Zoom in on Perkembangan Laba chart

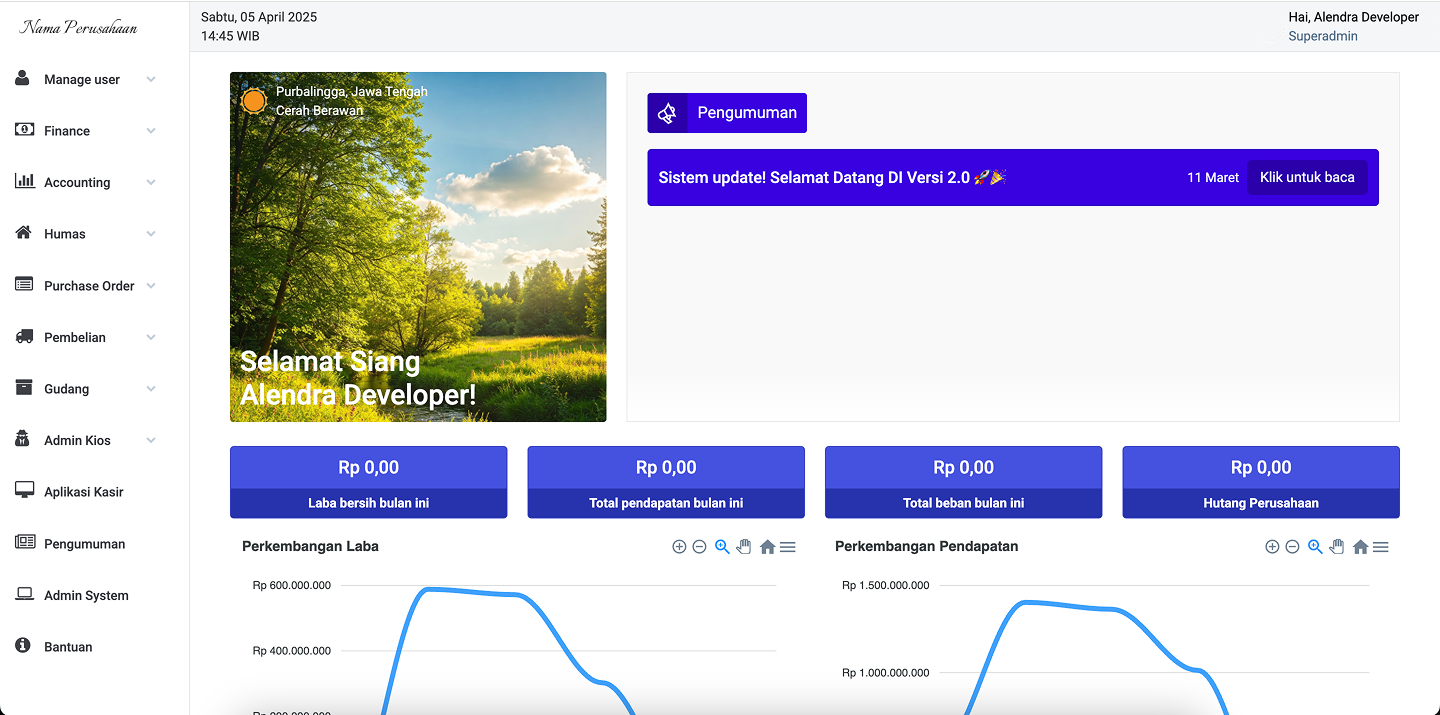pyautogui.click(x=679, y=547)
